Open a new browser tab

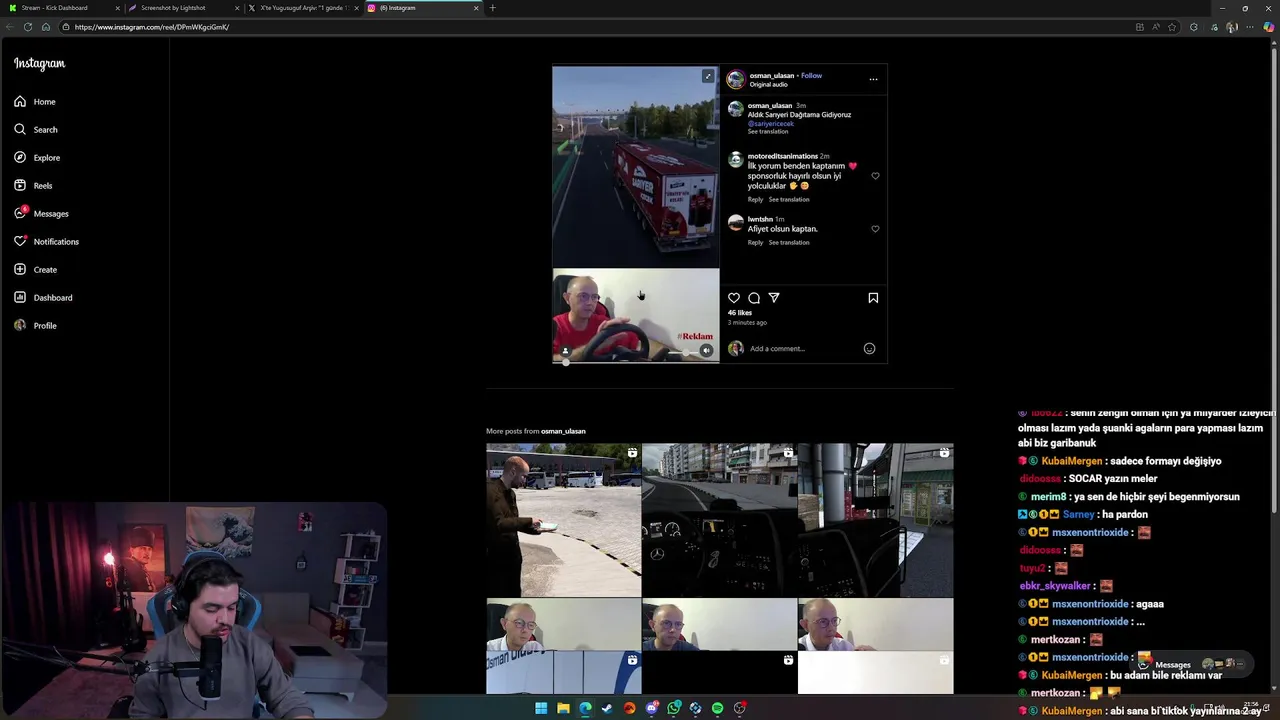[x=492, y=8]
